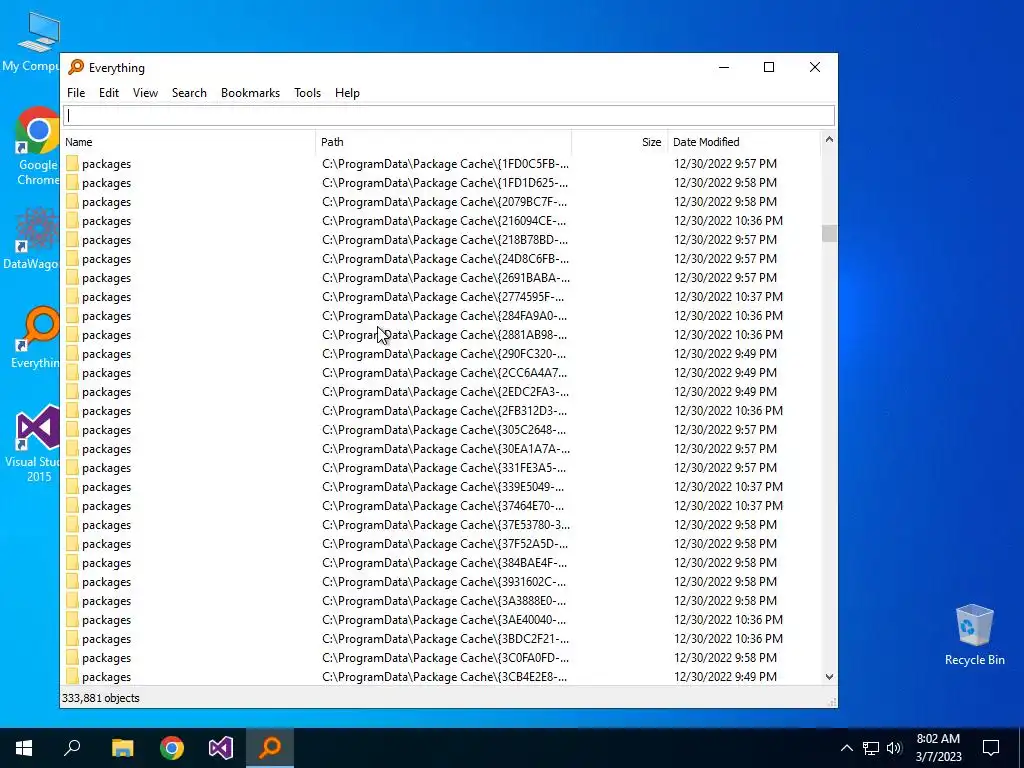This screenshot has height=768, width=1024.
Task: Show hidden system tray icons
Action: 846,748
